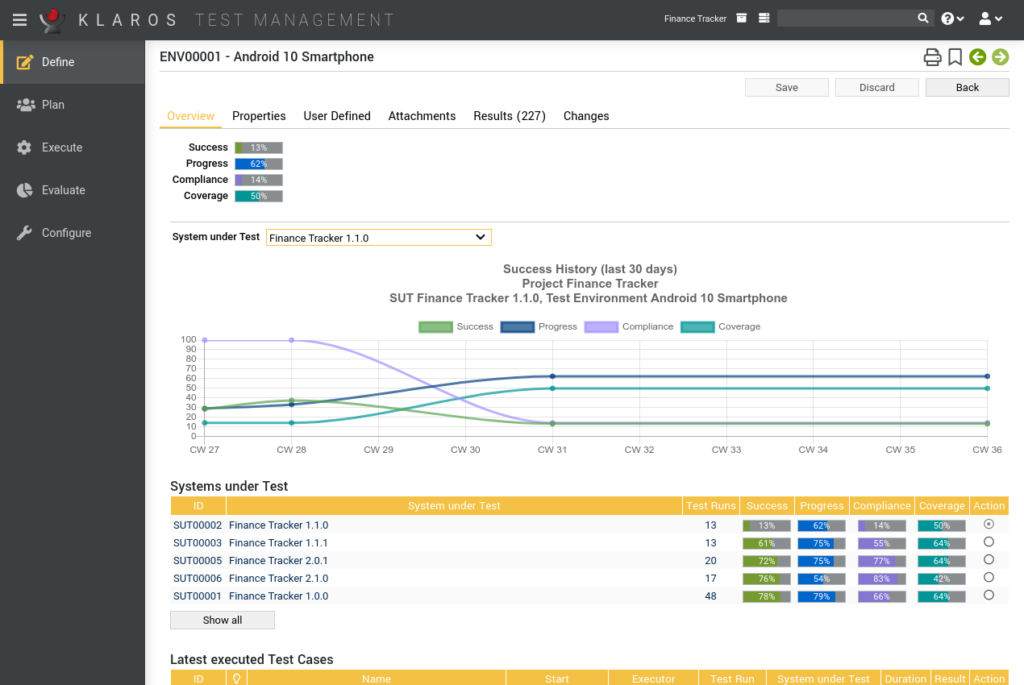Click the Test Runs column header
The height and width of the screenshot is (685, 1024).
coord(711,505)
